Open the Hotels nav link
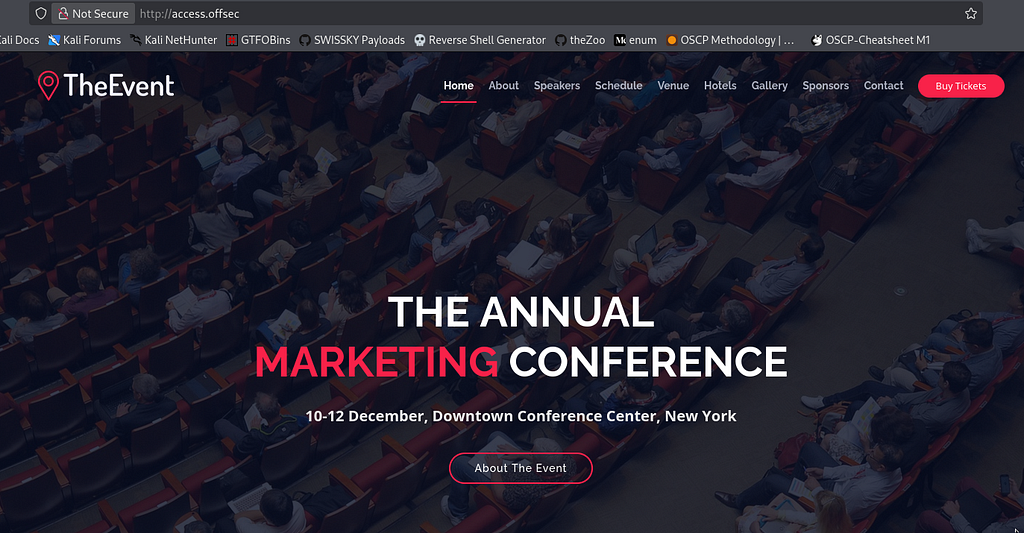 (x=720, y=86)
